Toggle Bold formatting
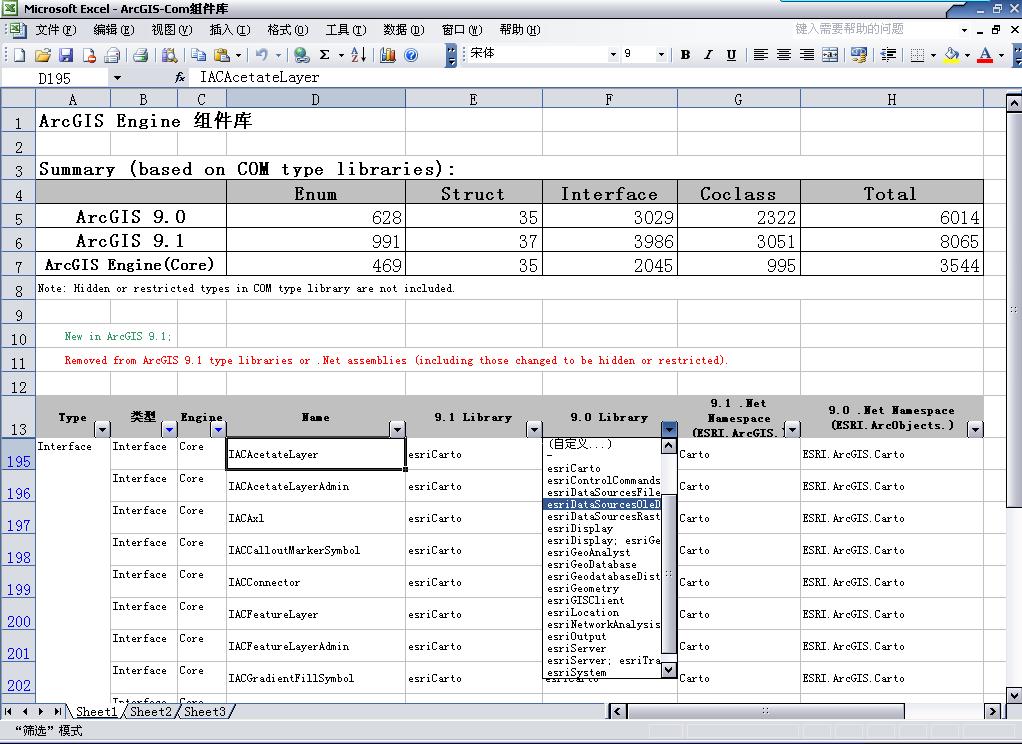The image size is (1022, 744). (x=685, y=55)
